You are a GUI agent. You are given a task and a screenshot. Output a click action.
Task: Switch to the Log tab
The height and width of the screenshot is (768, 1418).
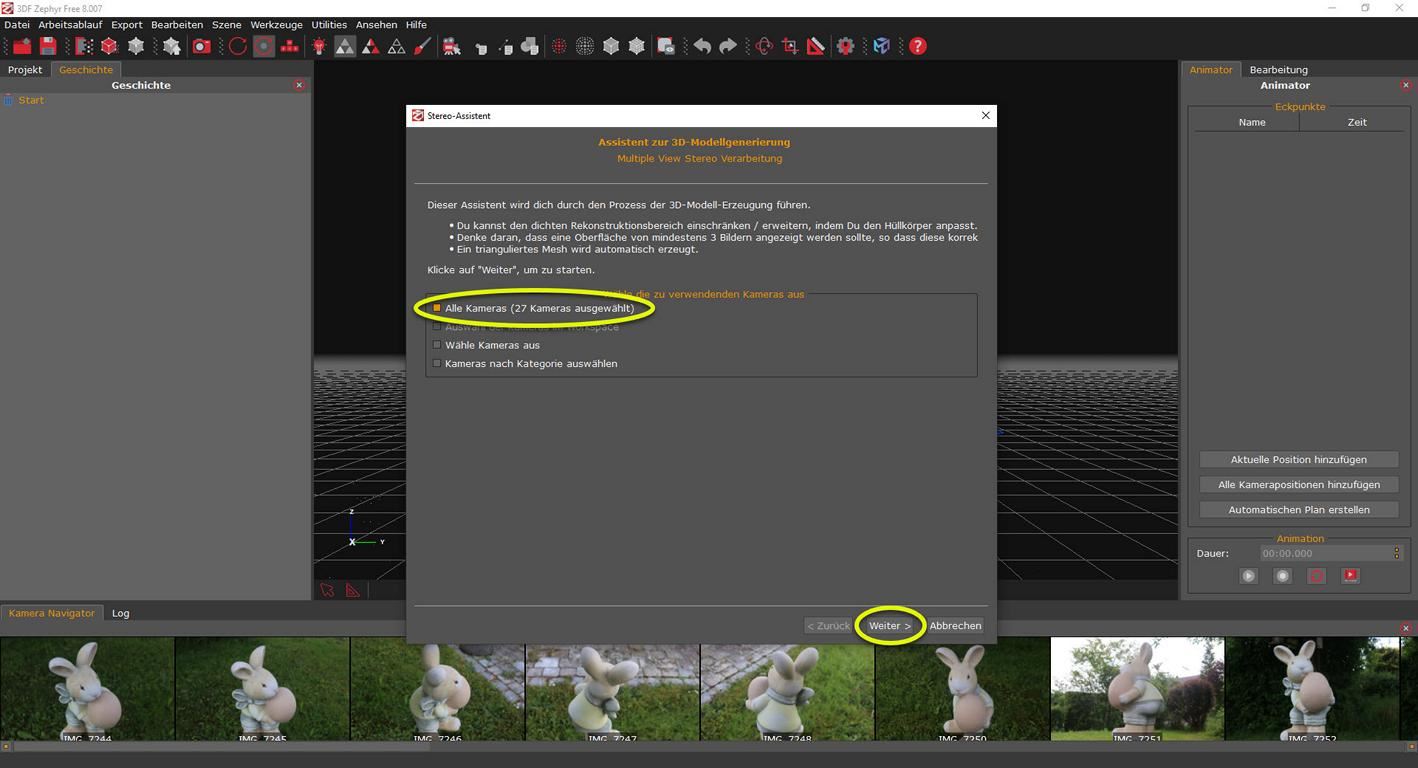click(120, 613)
